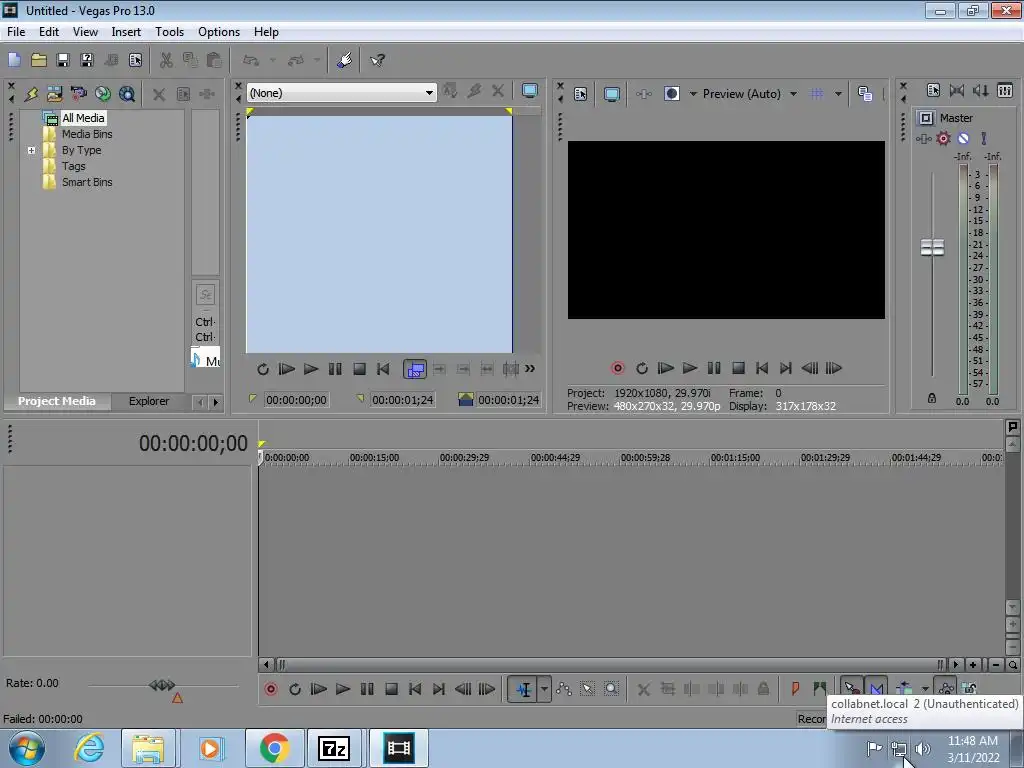Open the Search Media Bins magnifier icon
Screen dimensions: 1024x768
coord(127,94)
